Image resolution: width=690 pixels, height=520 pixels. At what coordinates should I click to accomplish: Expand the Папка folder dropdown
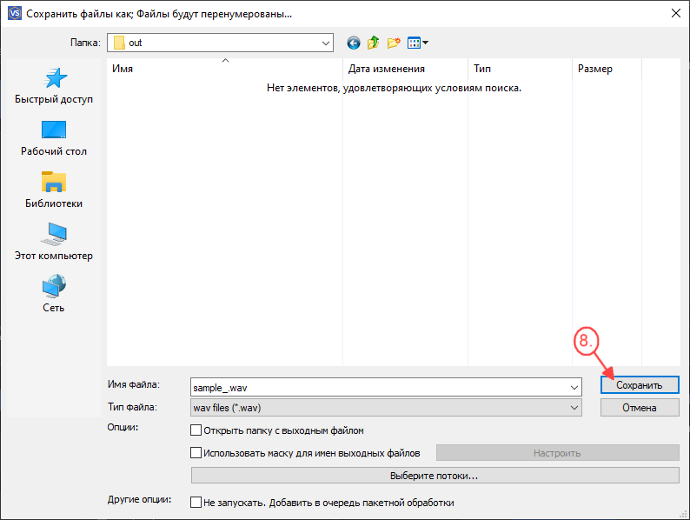click(x=325, y=43)
